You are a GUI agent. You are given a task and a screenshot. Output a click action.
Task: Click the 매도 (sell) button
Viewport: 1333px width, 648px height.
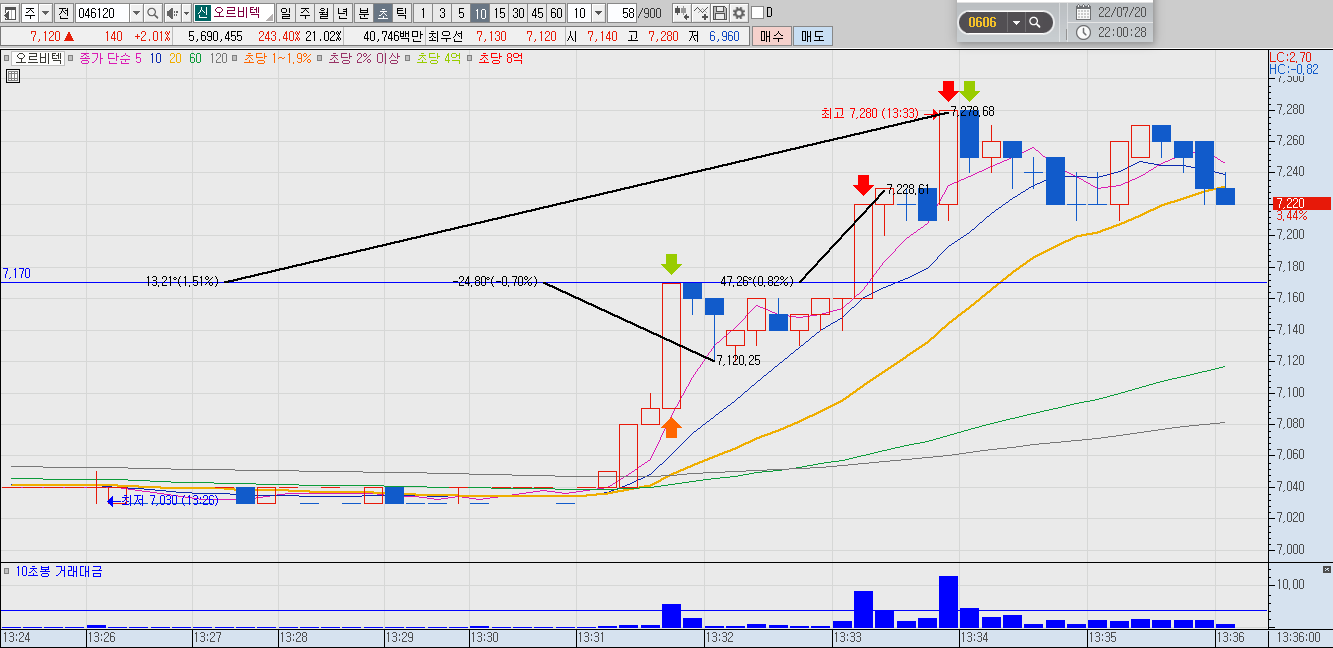[813, 36]
